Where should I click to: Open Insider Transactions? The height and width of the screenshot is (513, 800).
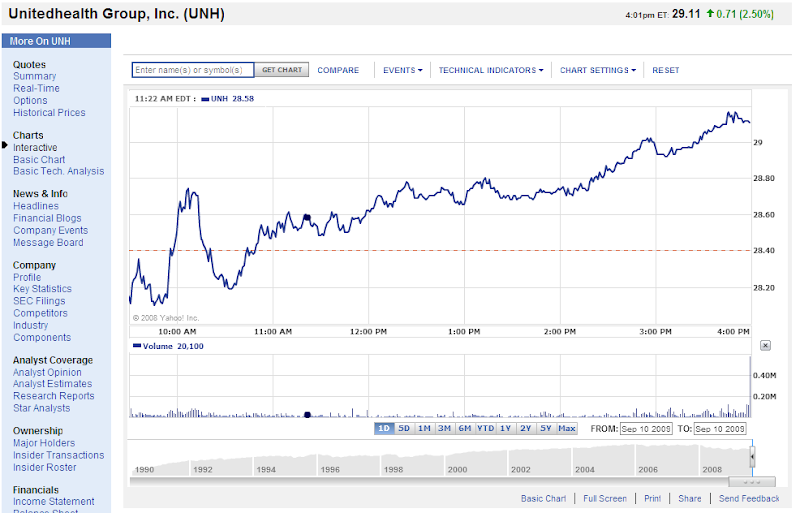pyautogui.click(x=58, y=455)
